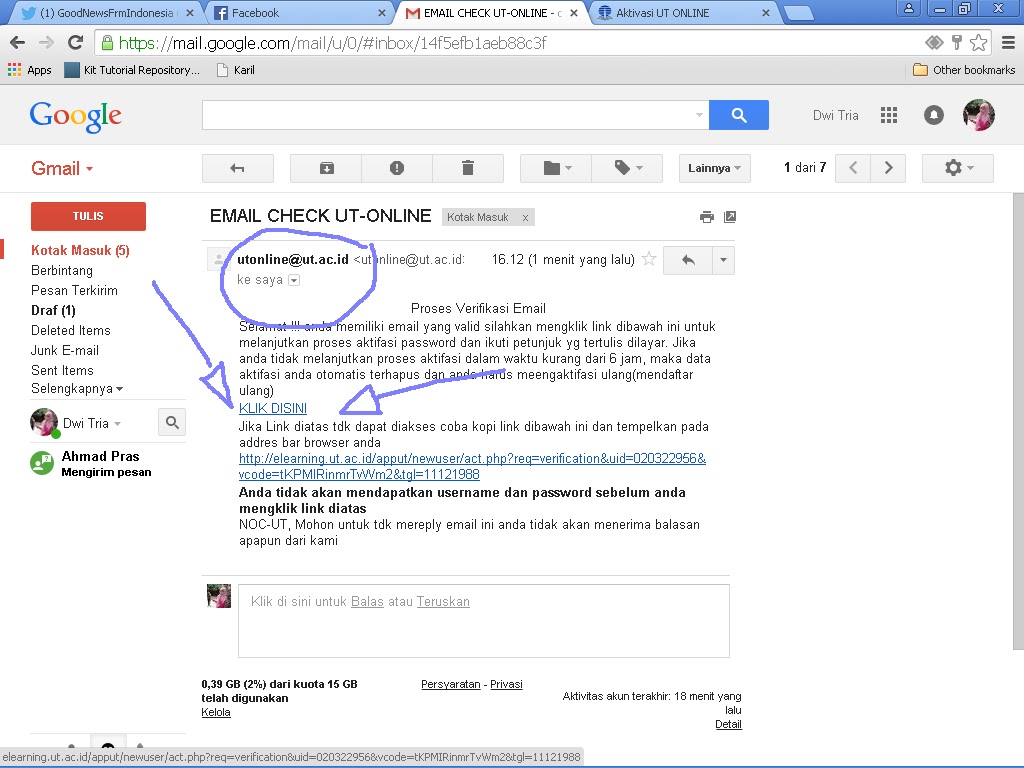Report this email as spam
Screen dimensions: 1024x768
tap(396, 168)
